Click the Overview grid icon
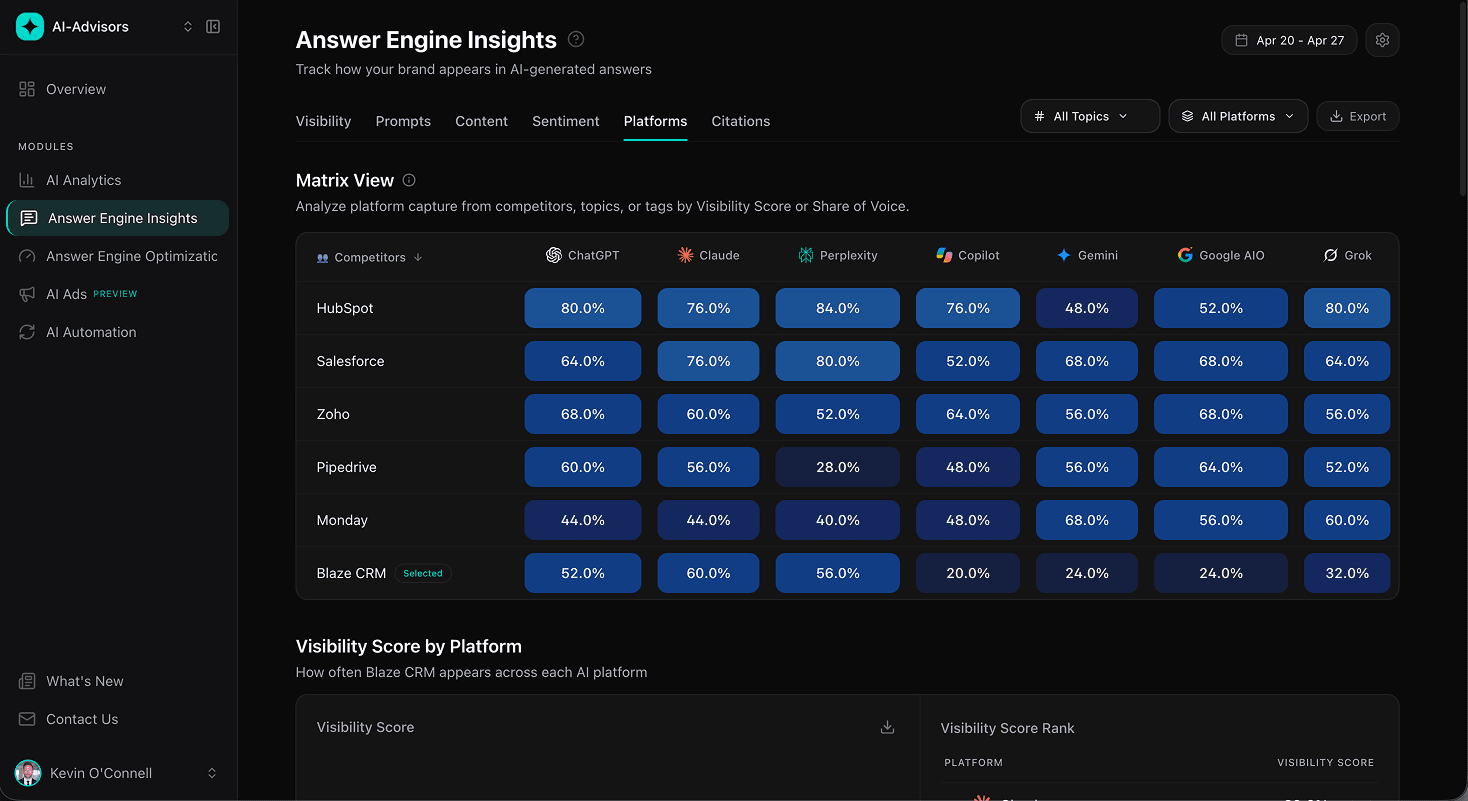 [x=27, y=89]
